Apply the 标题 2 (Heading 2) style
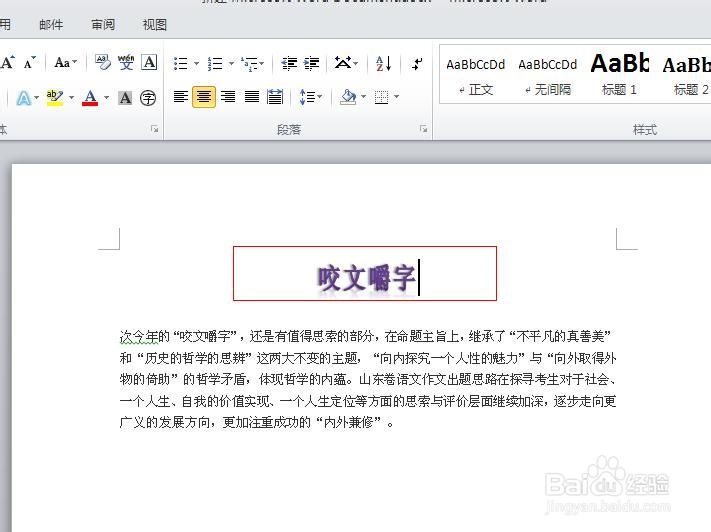Screen dimensions: 711x532 point(686,76)
